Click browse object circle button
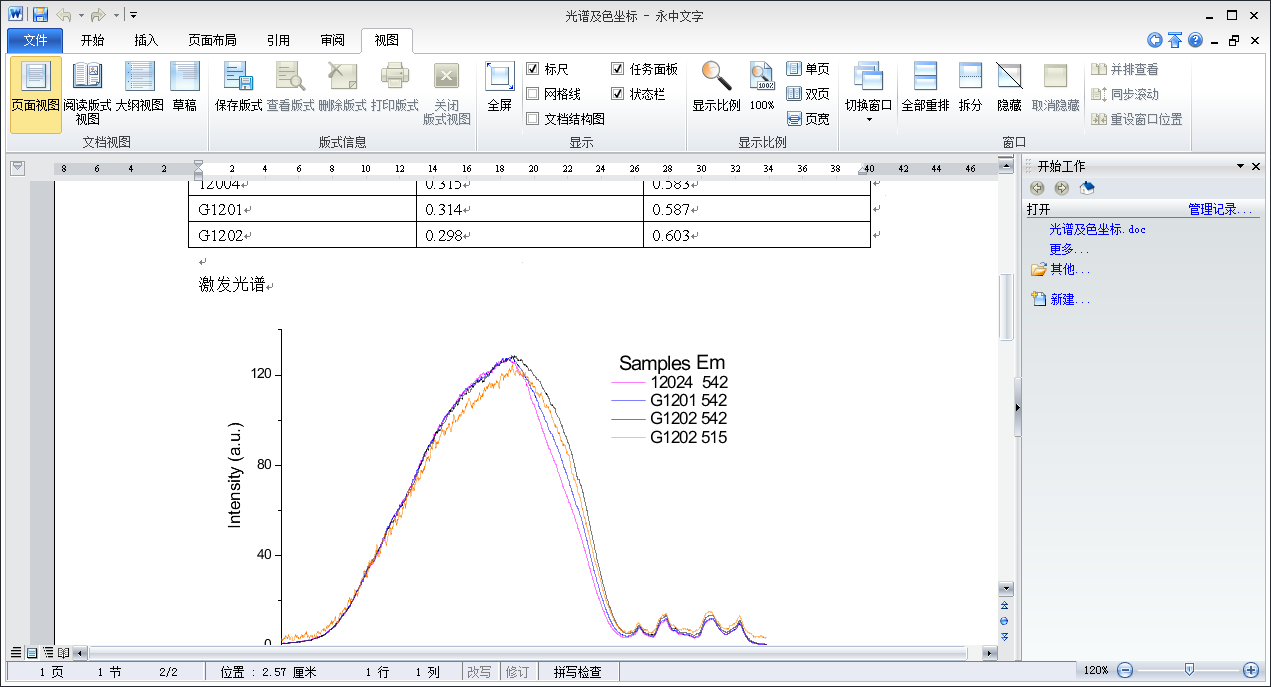The image size is (1271, 687). coord(1005,621)
